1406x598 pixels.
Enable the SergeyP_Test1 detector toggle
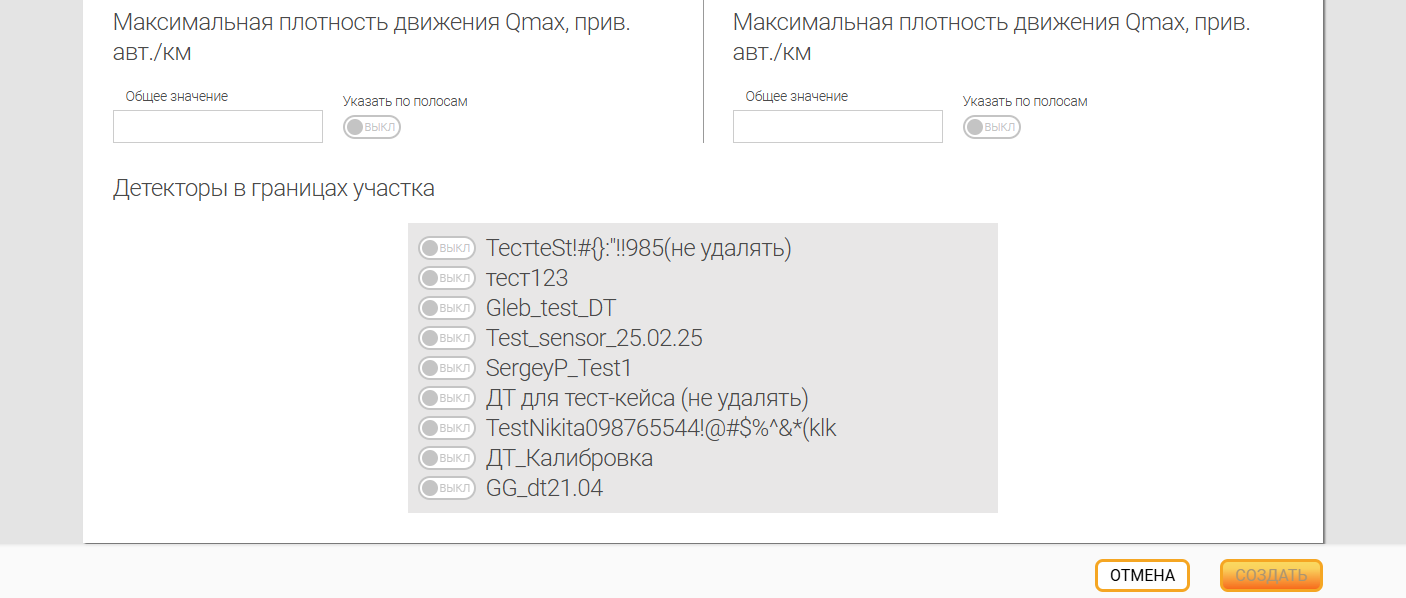point(446,368)
